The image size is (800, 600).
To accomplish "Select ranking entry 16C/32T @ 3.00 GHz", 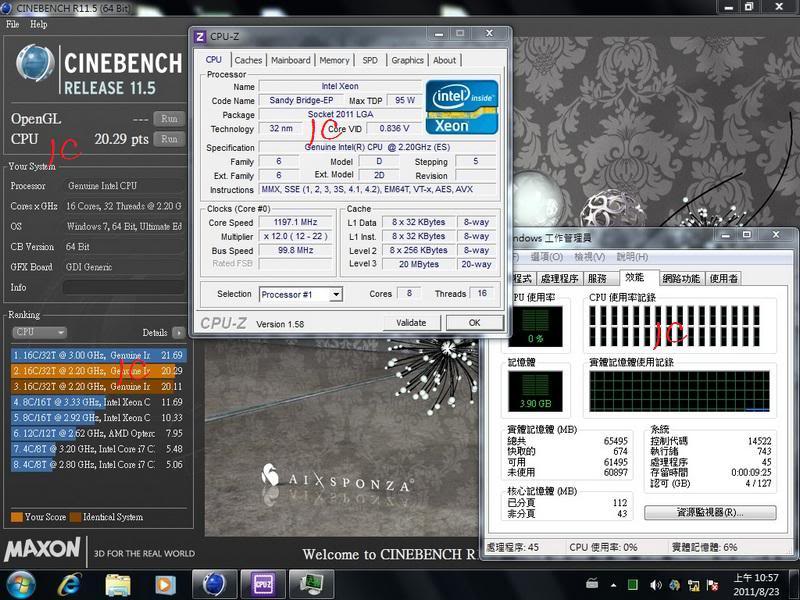I will pyautogui.click(x=98, y=355).
